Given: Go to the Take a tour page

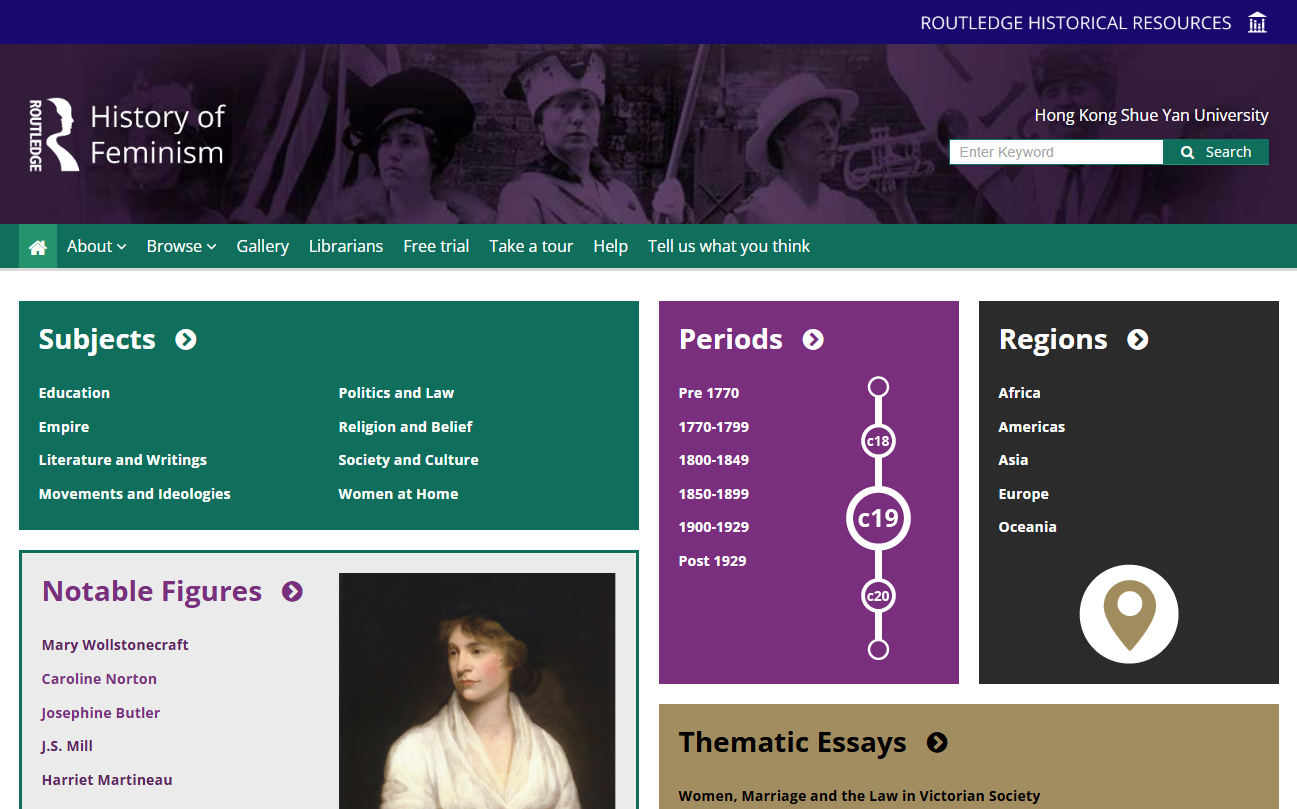Looking at the screenshot, I should click(x=530, y=247).
